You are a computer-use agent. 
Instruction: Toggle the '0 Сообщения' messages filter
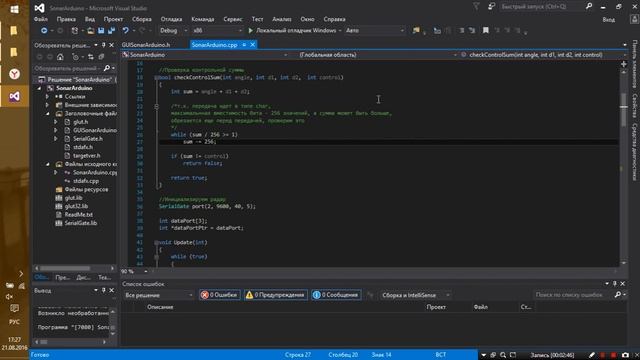click(336, 295)
